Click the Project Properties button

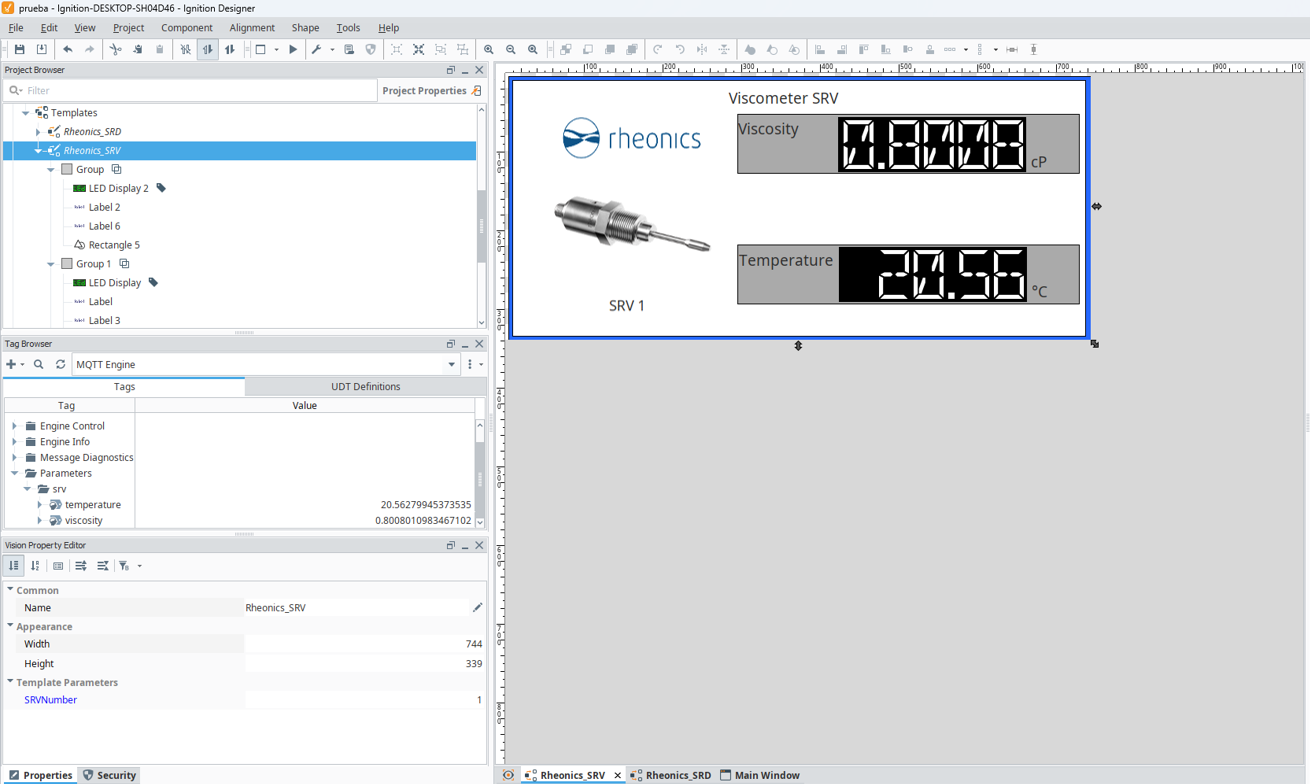[431, 90]
